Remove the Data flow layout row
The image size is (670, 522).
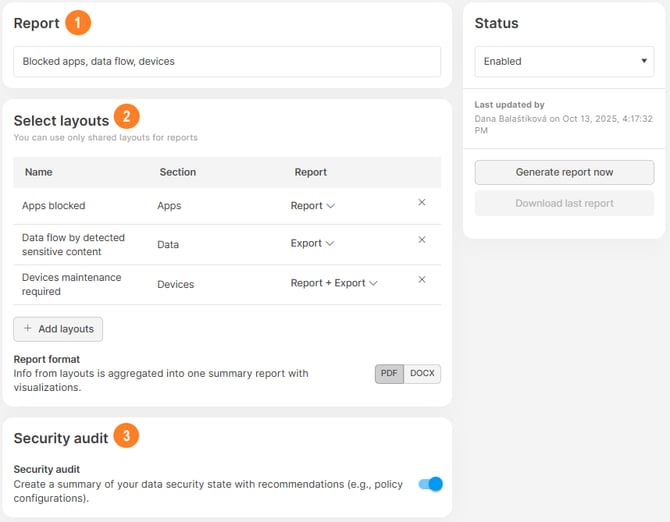coord(421,240)
